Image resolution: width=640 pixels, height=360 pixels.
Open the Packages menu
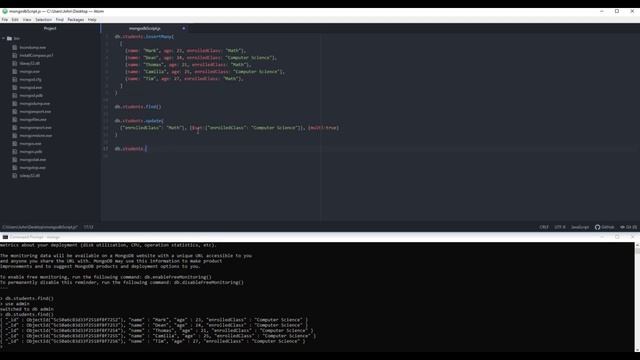(x=76, y=20)
